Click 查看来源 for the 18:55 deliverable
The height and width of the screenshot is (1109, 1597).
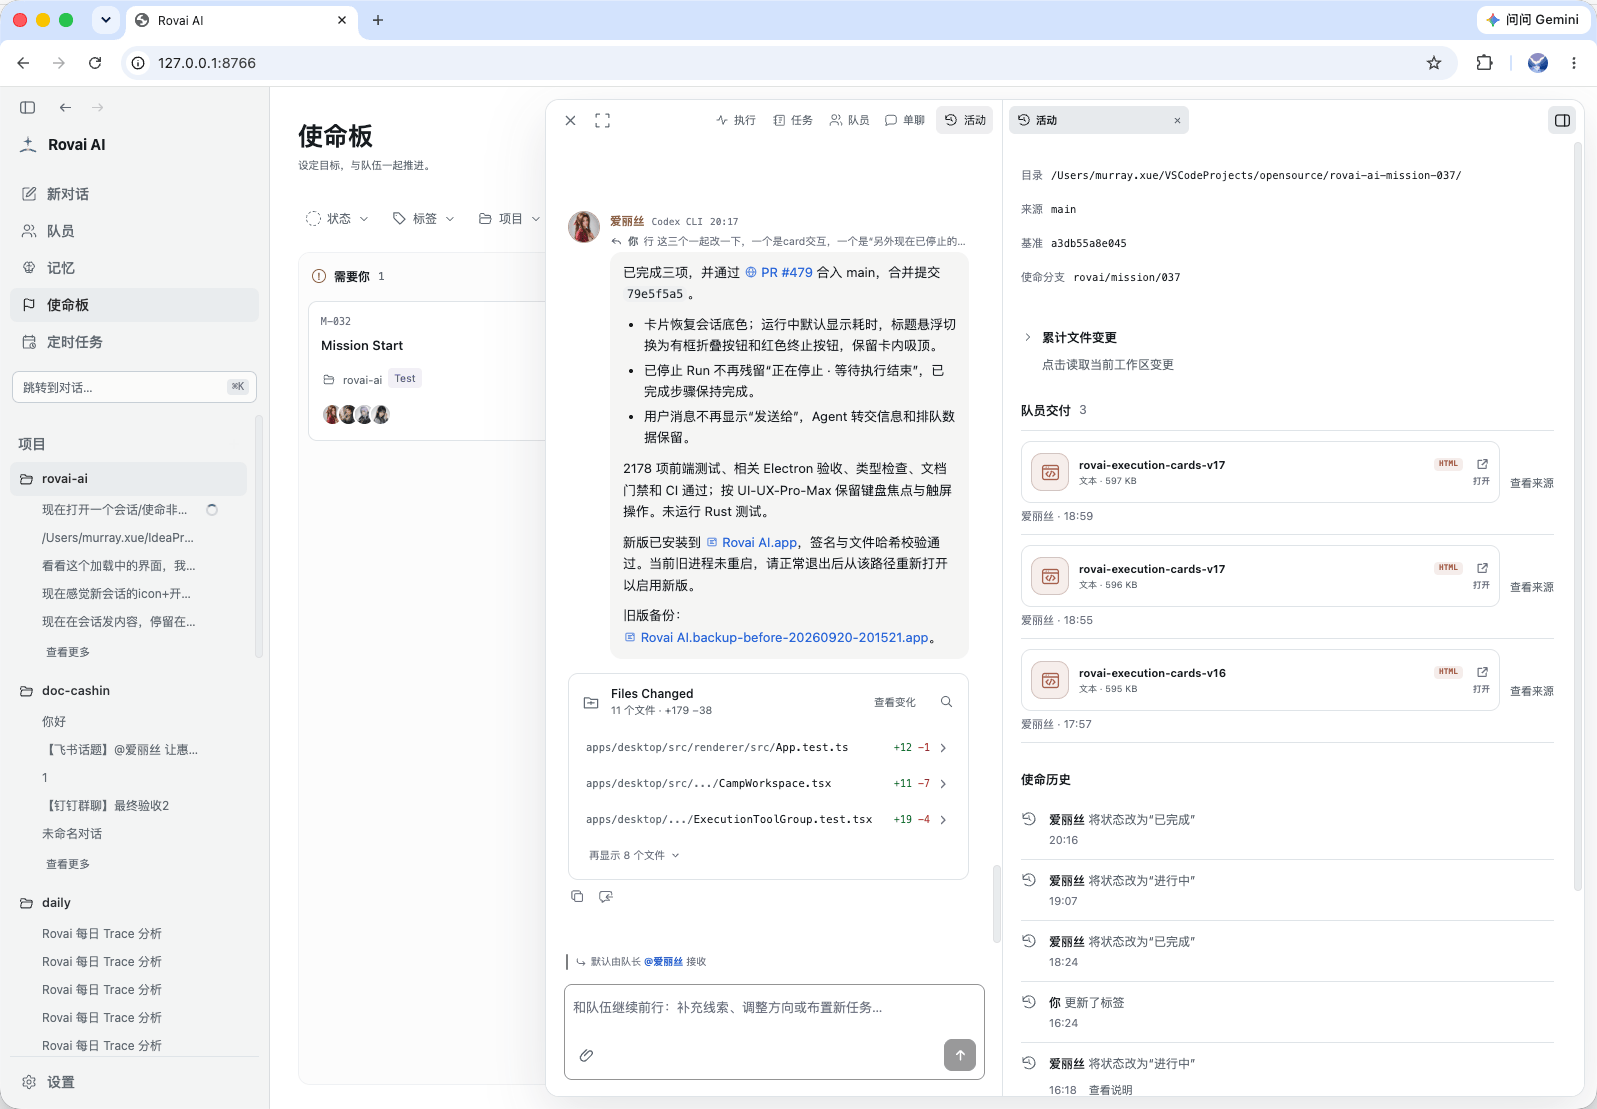[x=1531, y=587]
